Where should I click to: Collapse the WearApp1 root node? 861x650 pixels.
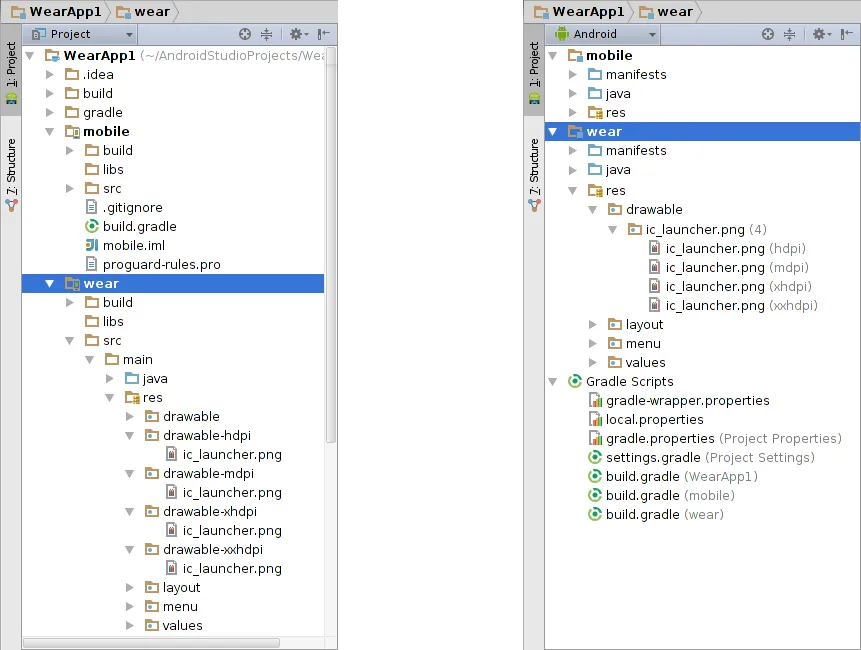coord(30,55)
